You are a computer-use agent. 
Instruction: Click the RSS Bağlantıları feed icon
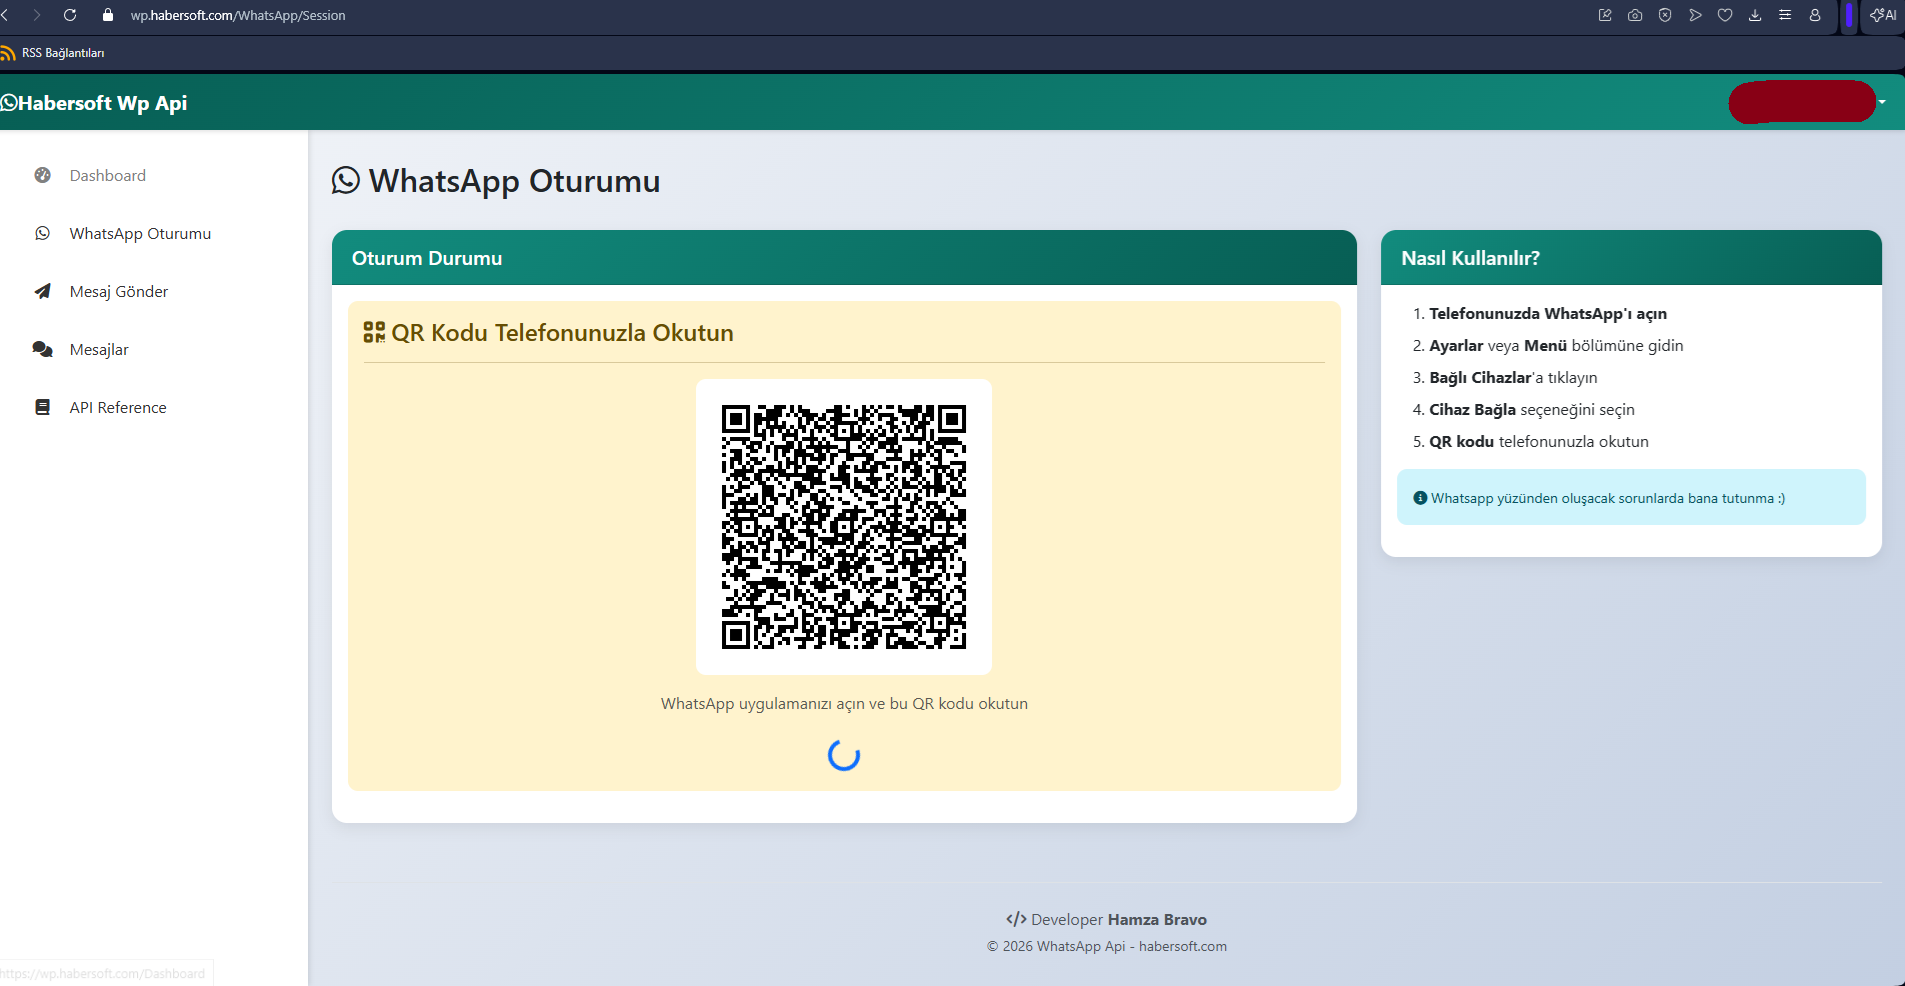(x=8, y=52)
